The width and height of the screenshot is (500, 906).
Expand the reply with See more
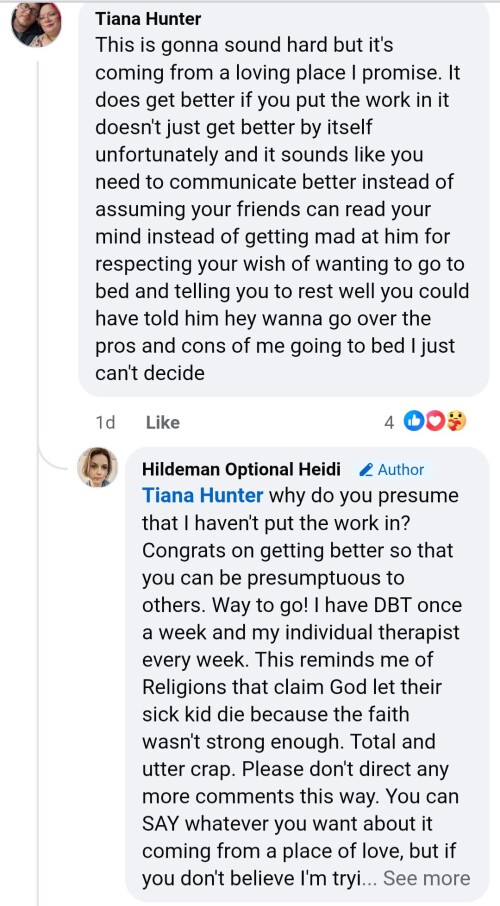click(427, 878)
